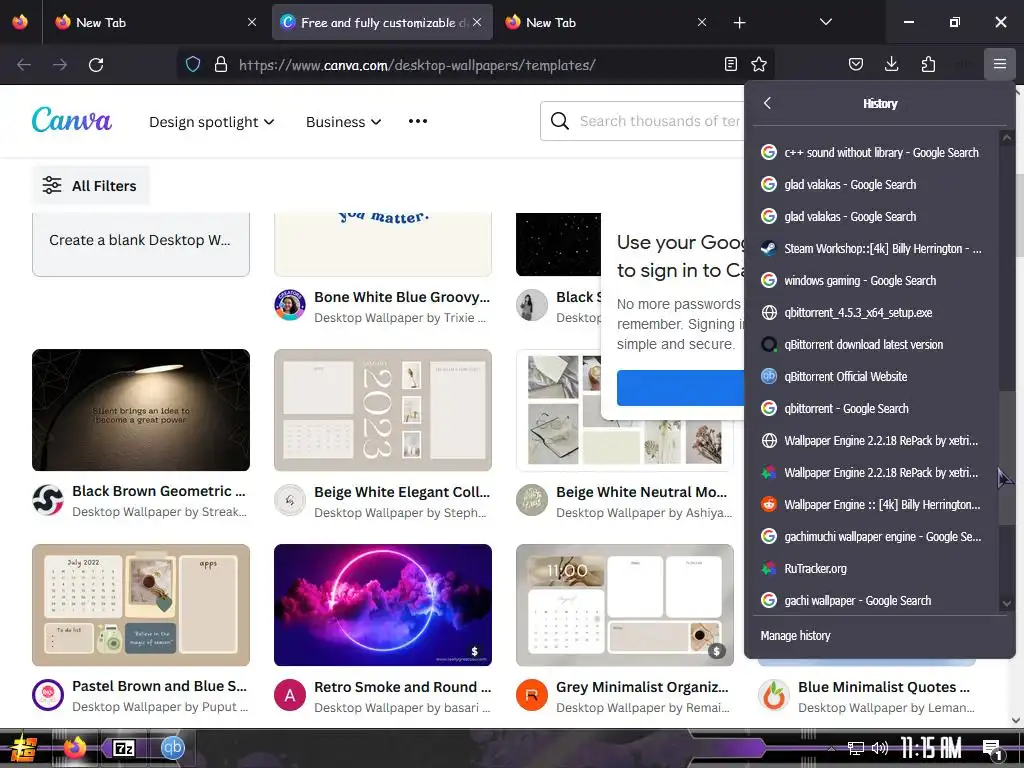Screen dimensions: 1024x768
Task: Open 7-Zip from the taskbar
Action: coord(123,748)
